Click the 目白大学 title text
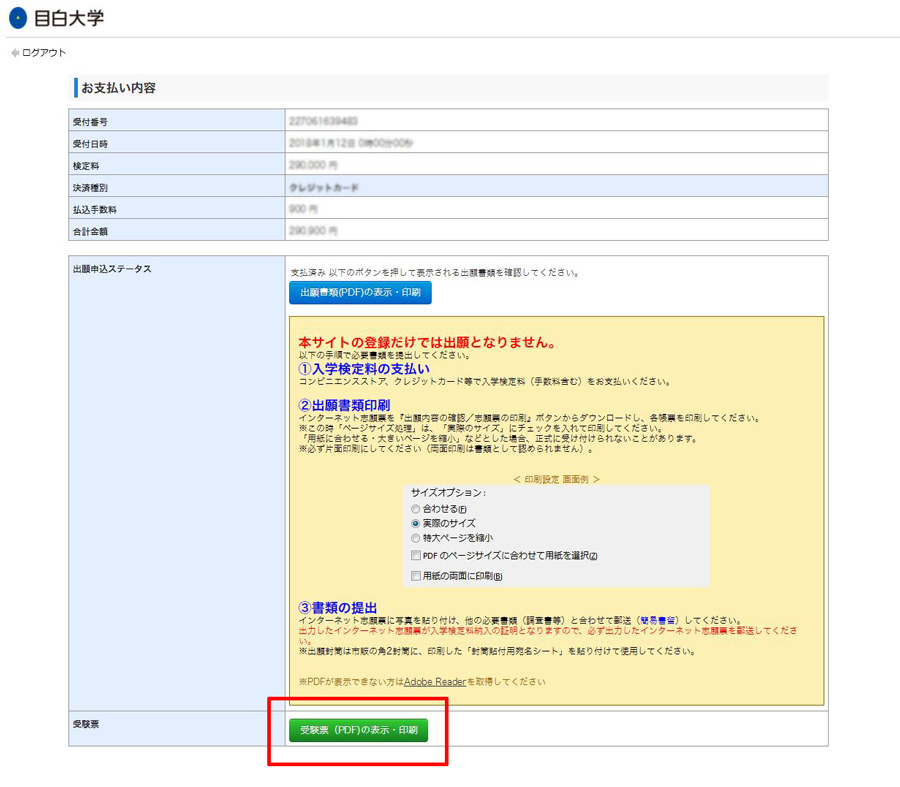This screenshot has width=900, height=787. pos(69,18)
